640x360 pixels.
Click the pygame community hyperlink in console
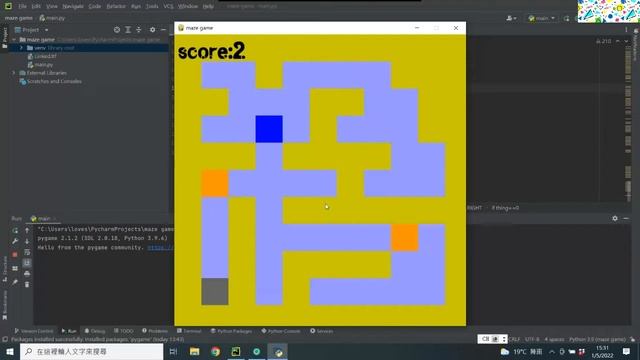pos(161,247)
